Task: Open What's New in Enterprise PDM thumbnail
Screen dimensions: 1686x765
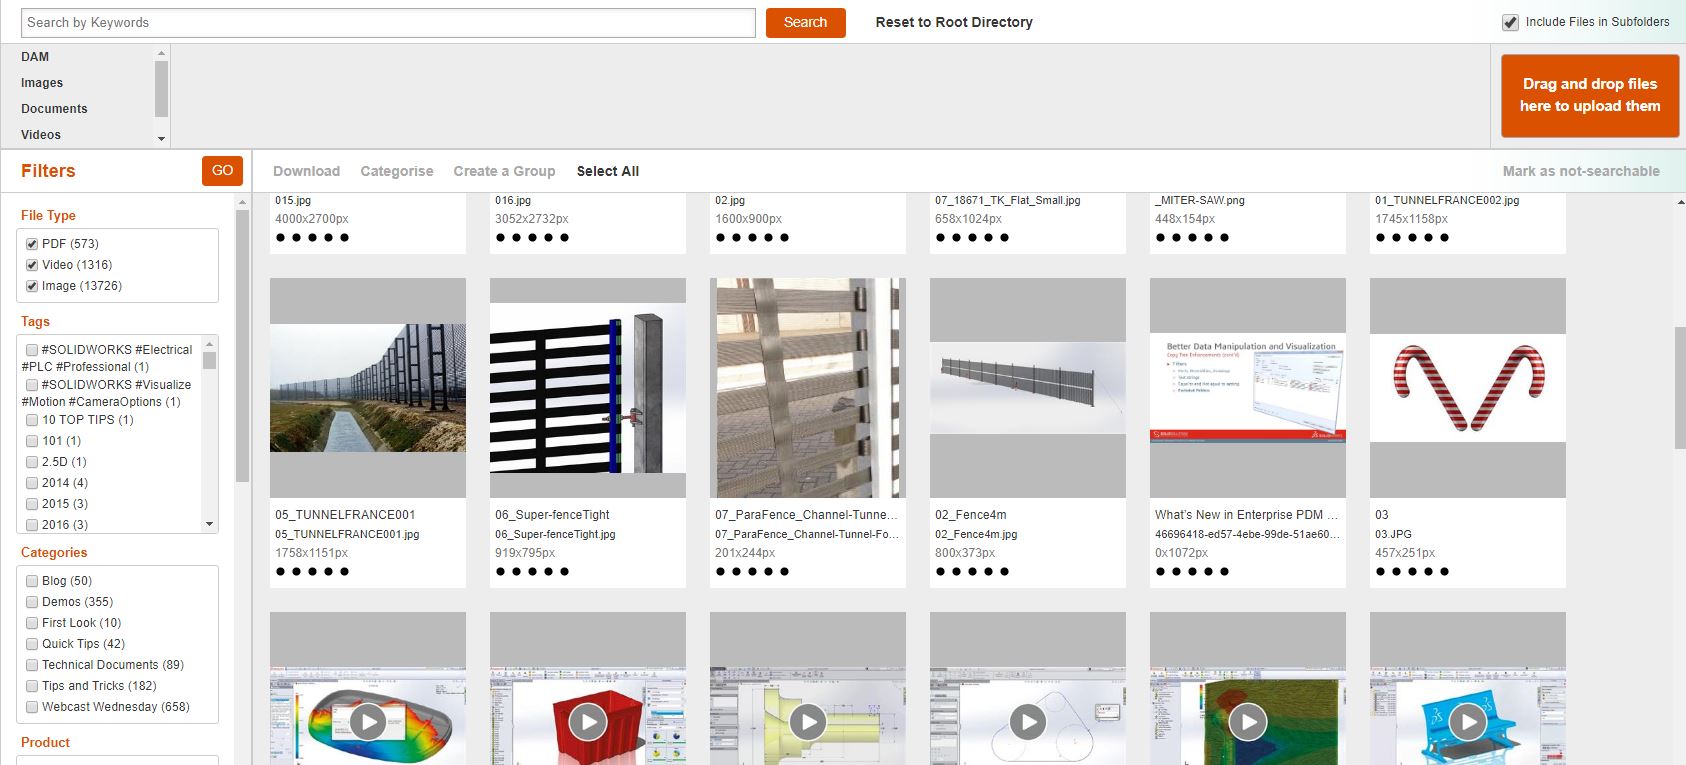Action: coord(1248,388)
